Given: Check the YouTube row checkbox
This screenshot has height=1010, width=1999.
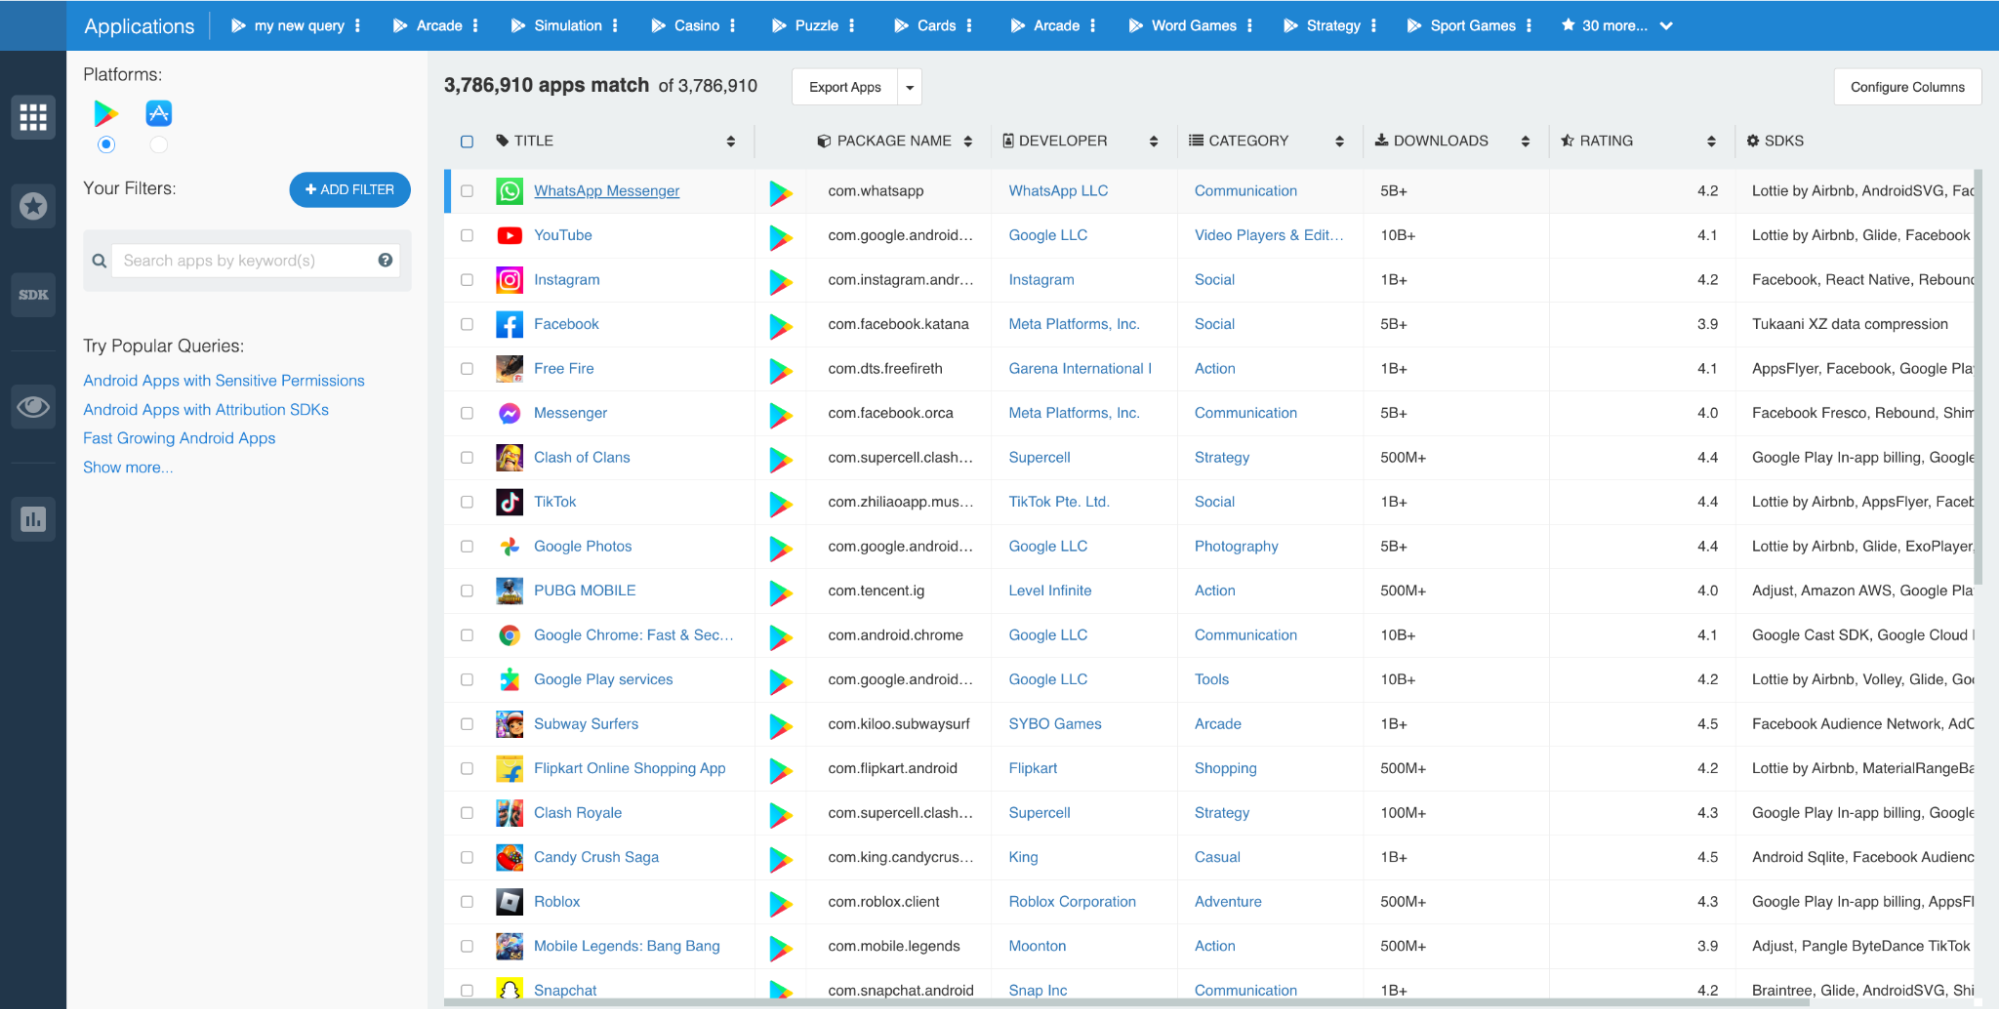Looking at the screenshot, I should [467, 235].
